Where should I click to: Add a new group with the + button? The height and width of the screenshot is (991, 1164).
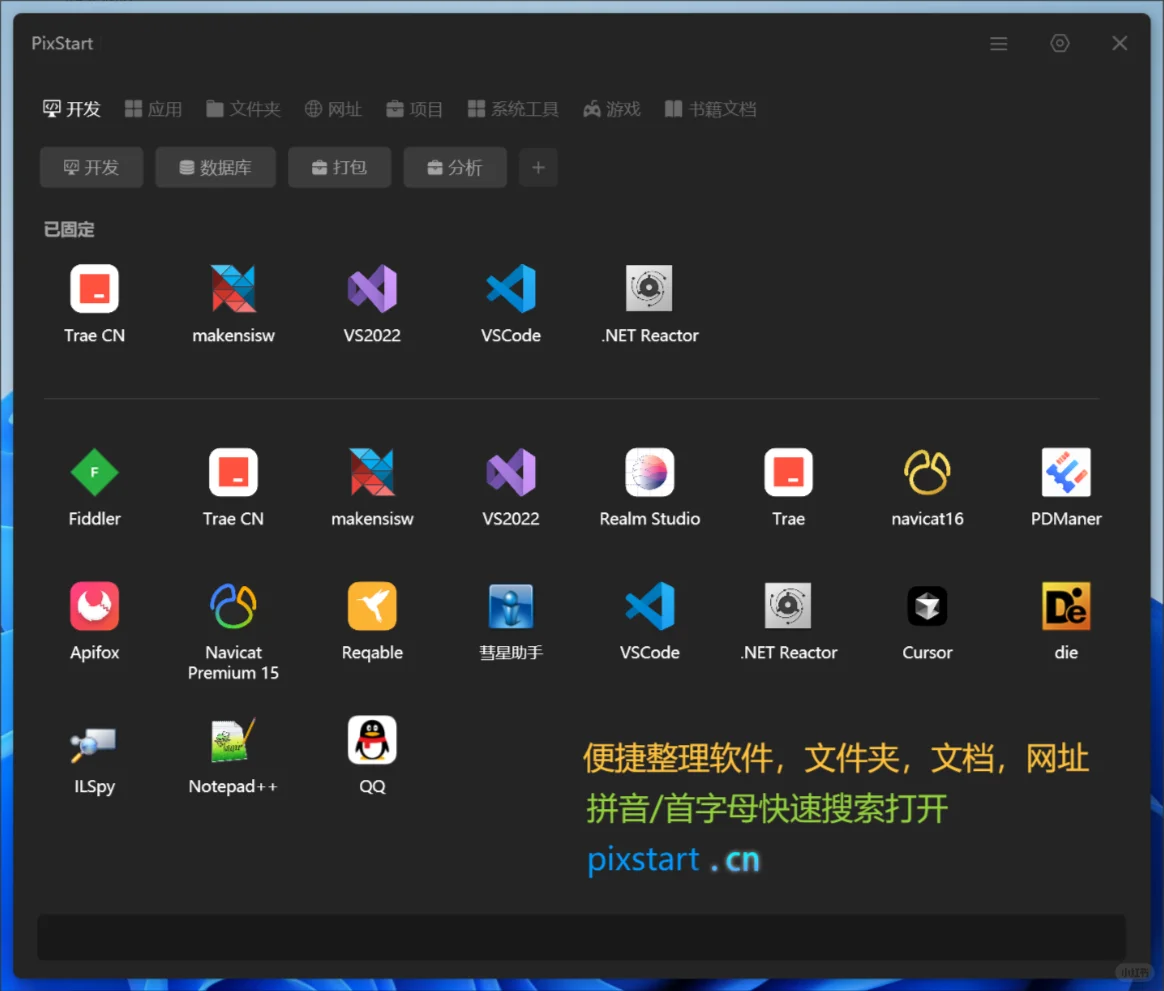(538, 167)
